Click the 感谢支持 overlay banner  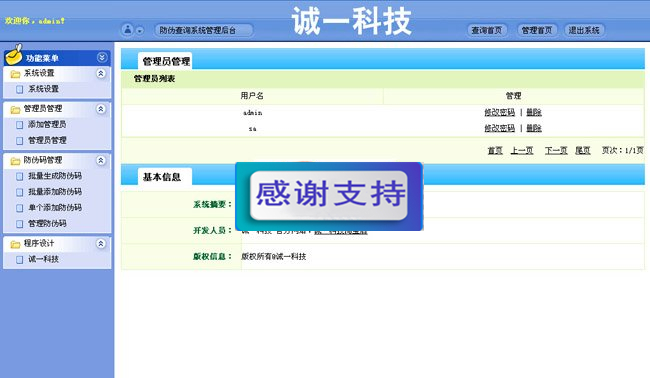329,196
